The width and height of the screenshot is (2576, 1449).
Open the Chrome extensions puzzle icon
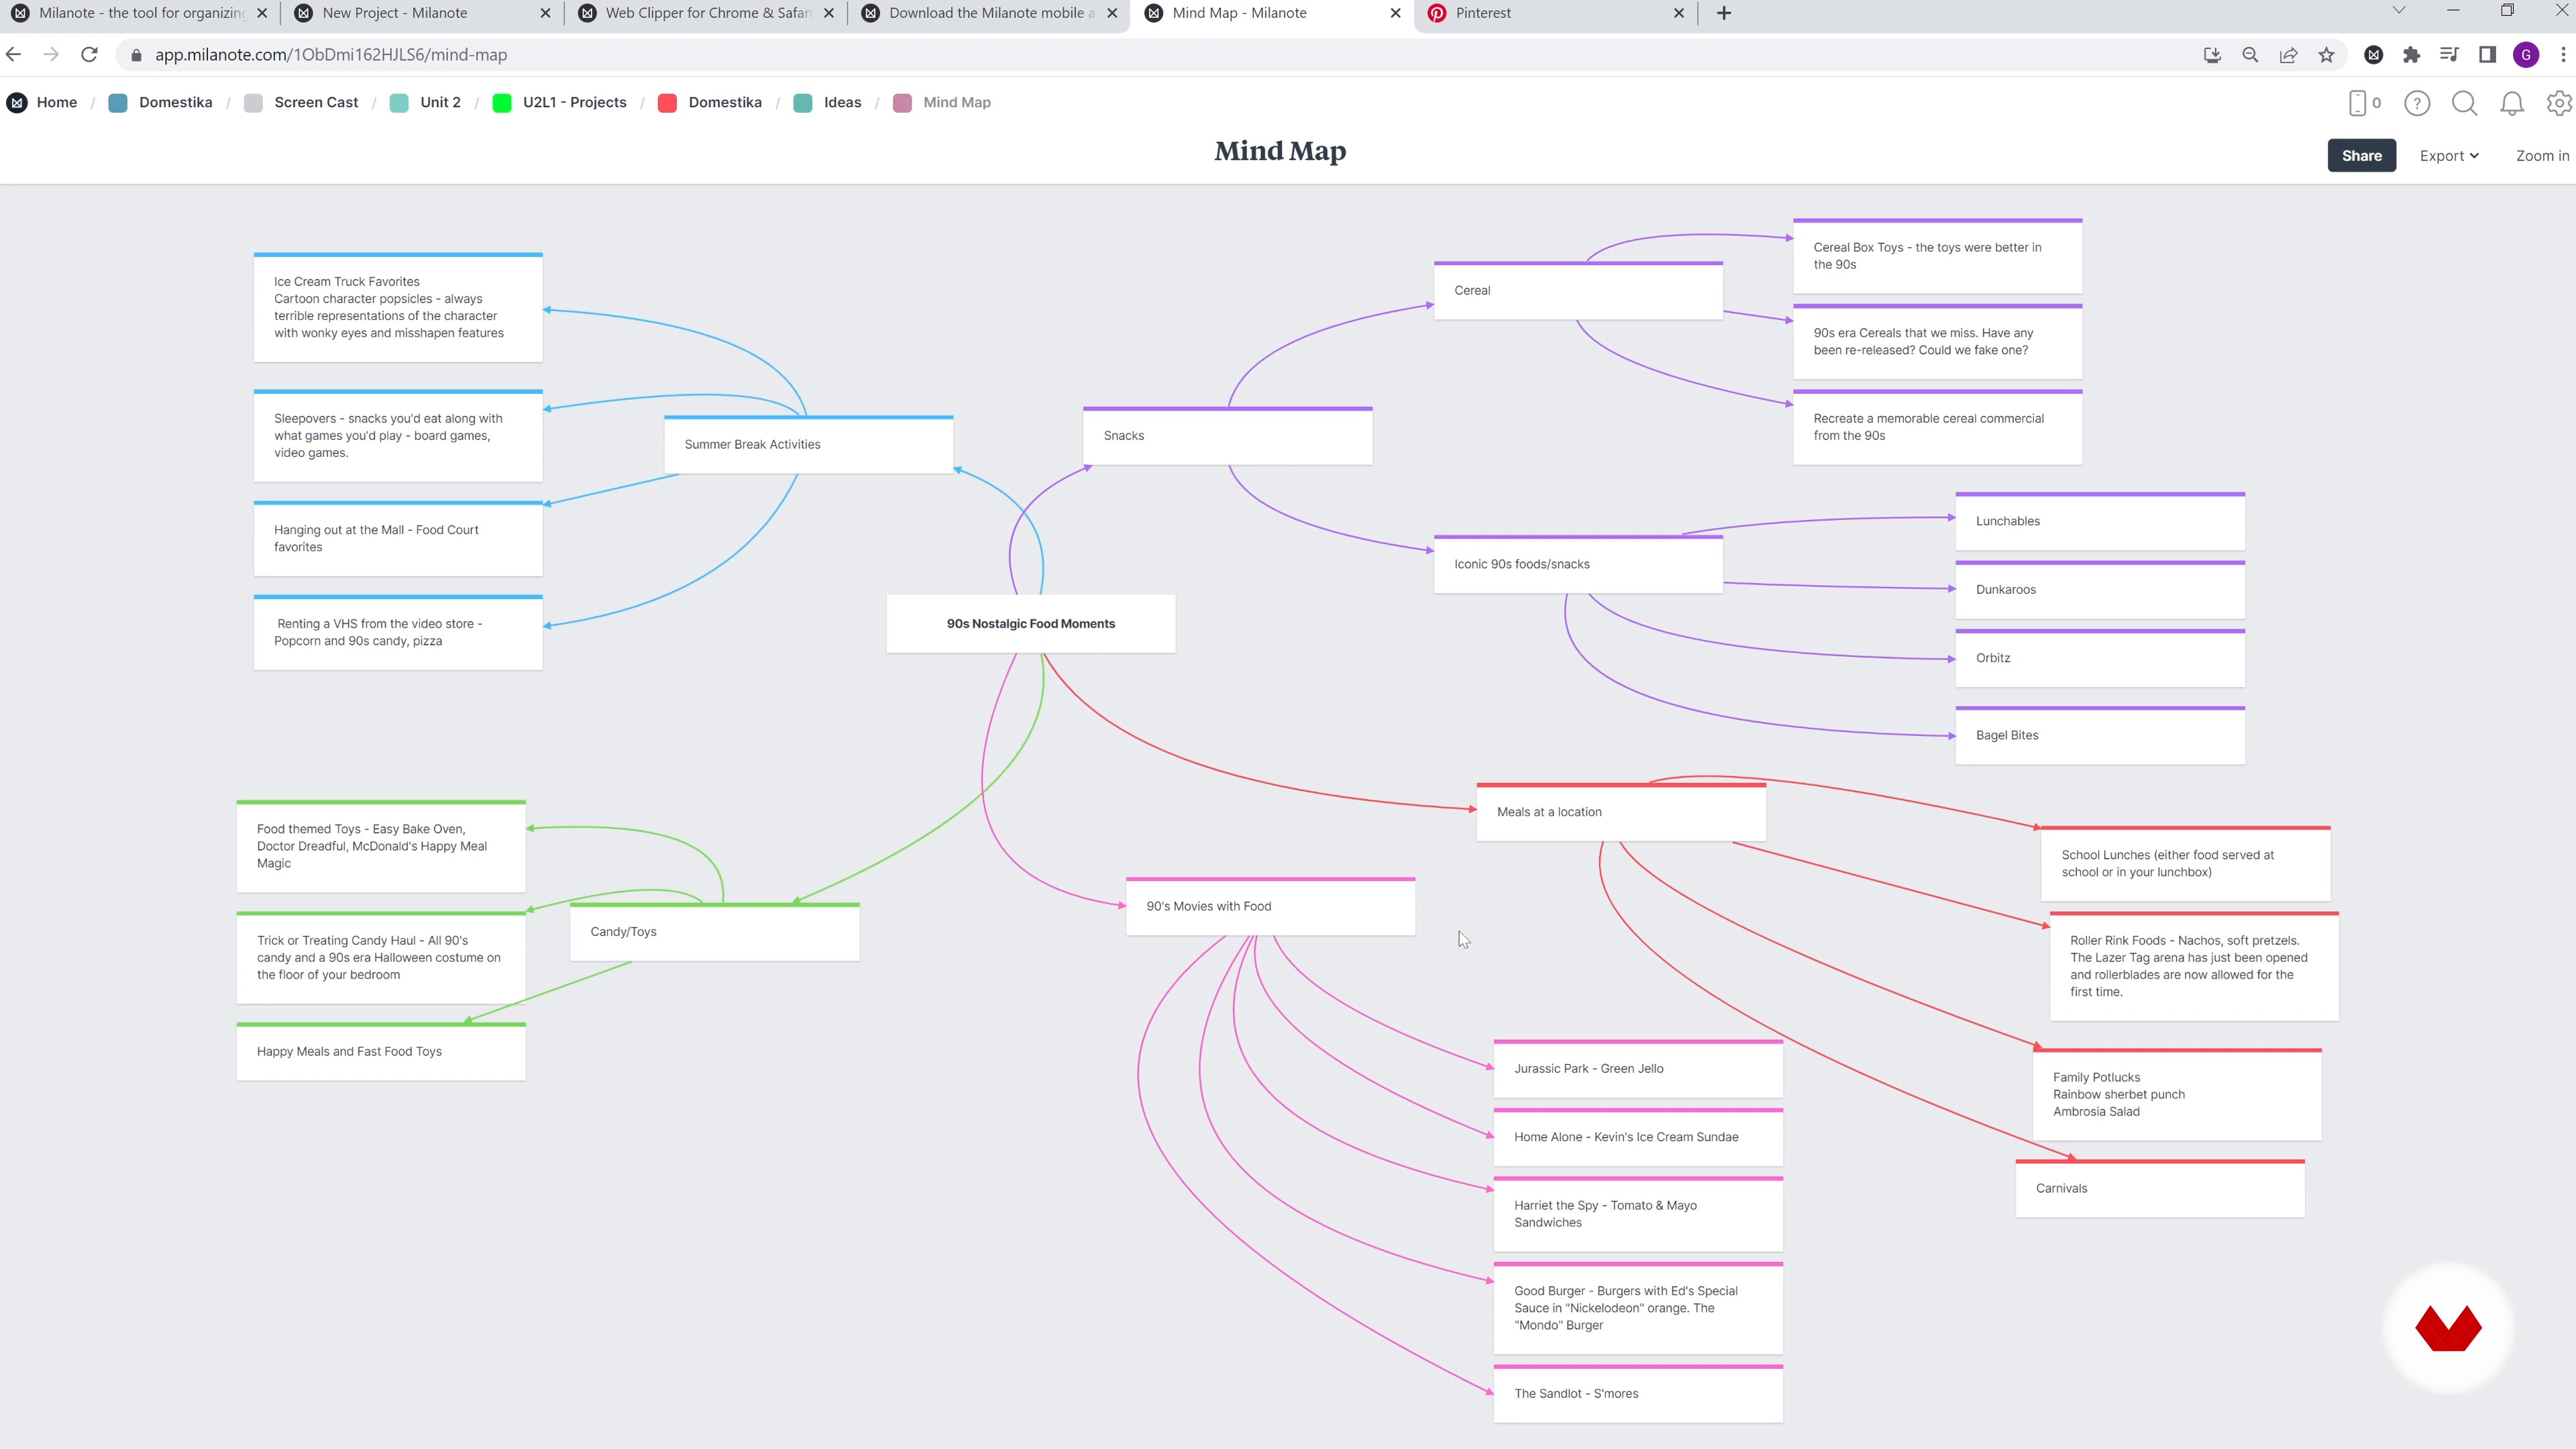2411,55
